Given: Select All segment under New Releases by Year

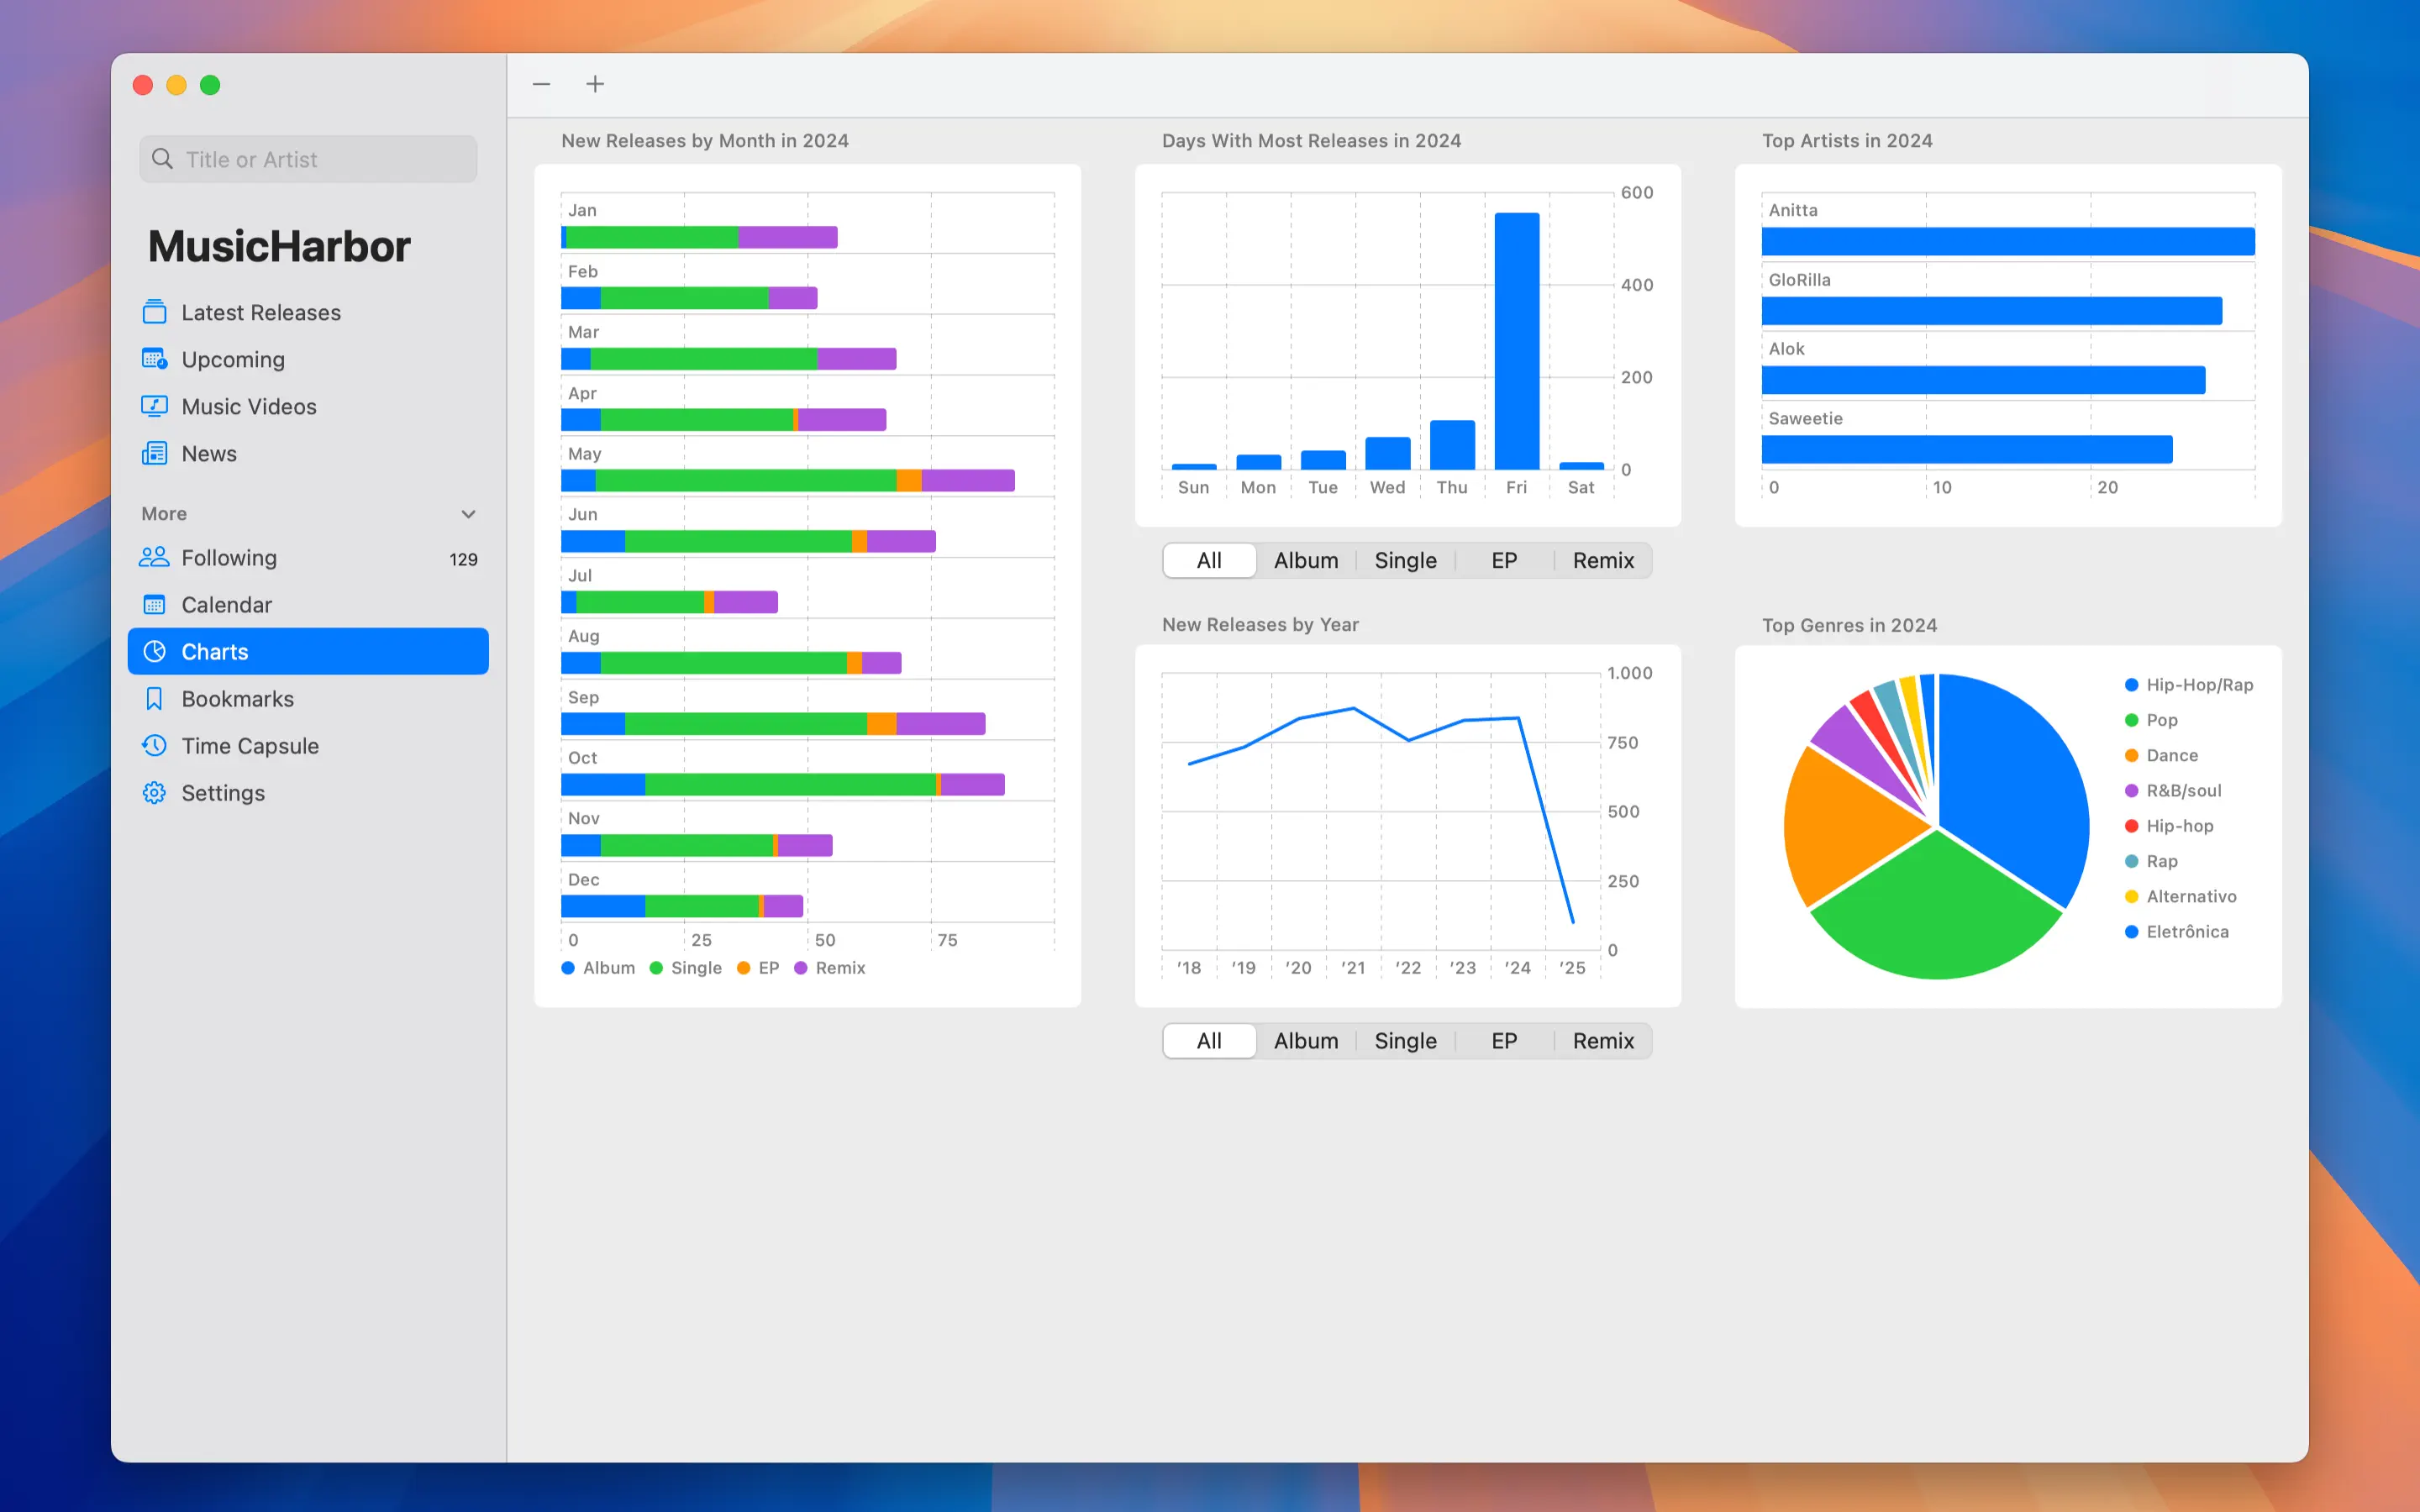Looking at the screenshot, I should tap(1208, 1041).
